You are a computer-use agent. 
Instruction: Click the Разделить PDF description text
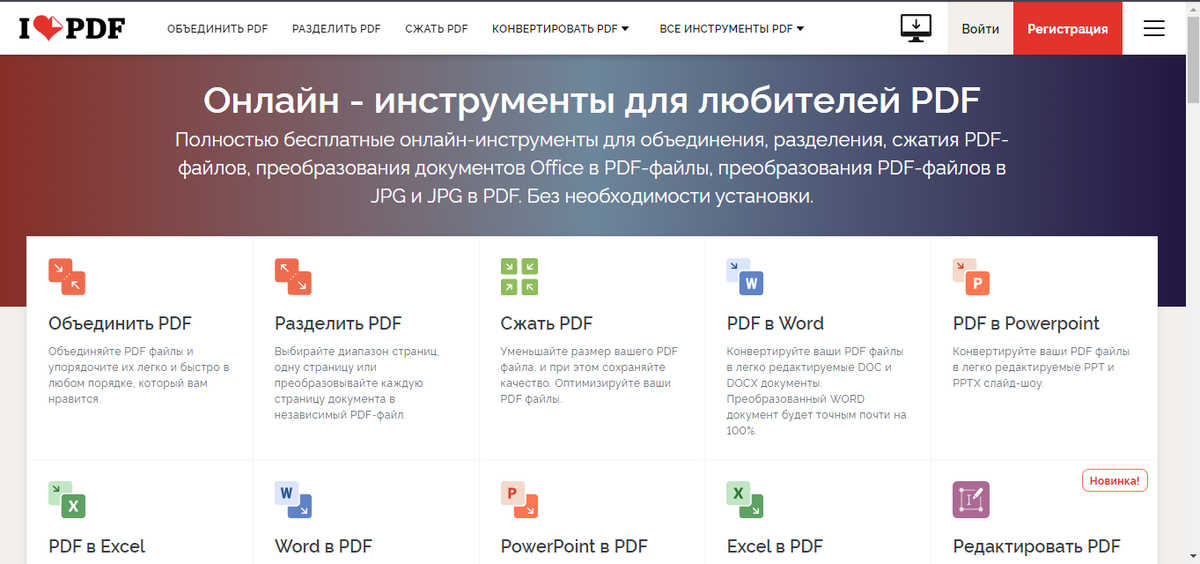(x=357, y=383)
